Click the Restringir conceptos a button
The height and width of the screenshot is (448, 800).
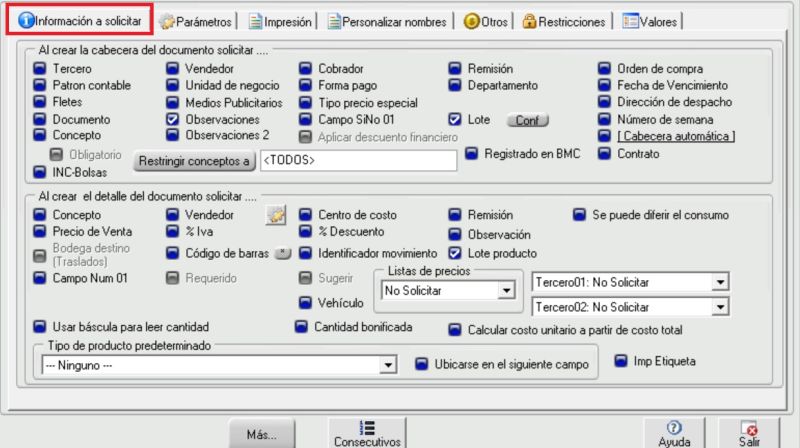(x=194, y=160)
